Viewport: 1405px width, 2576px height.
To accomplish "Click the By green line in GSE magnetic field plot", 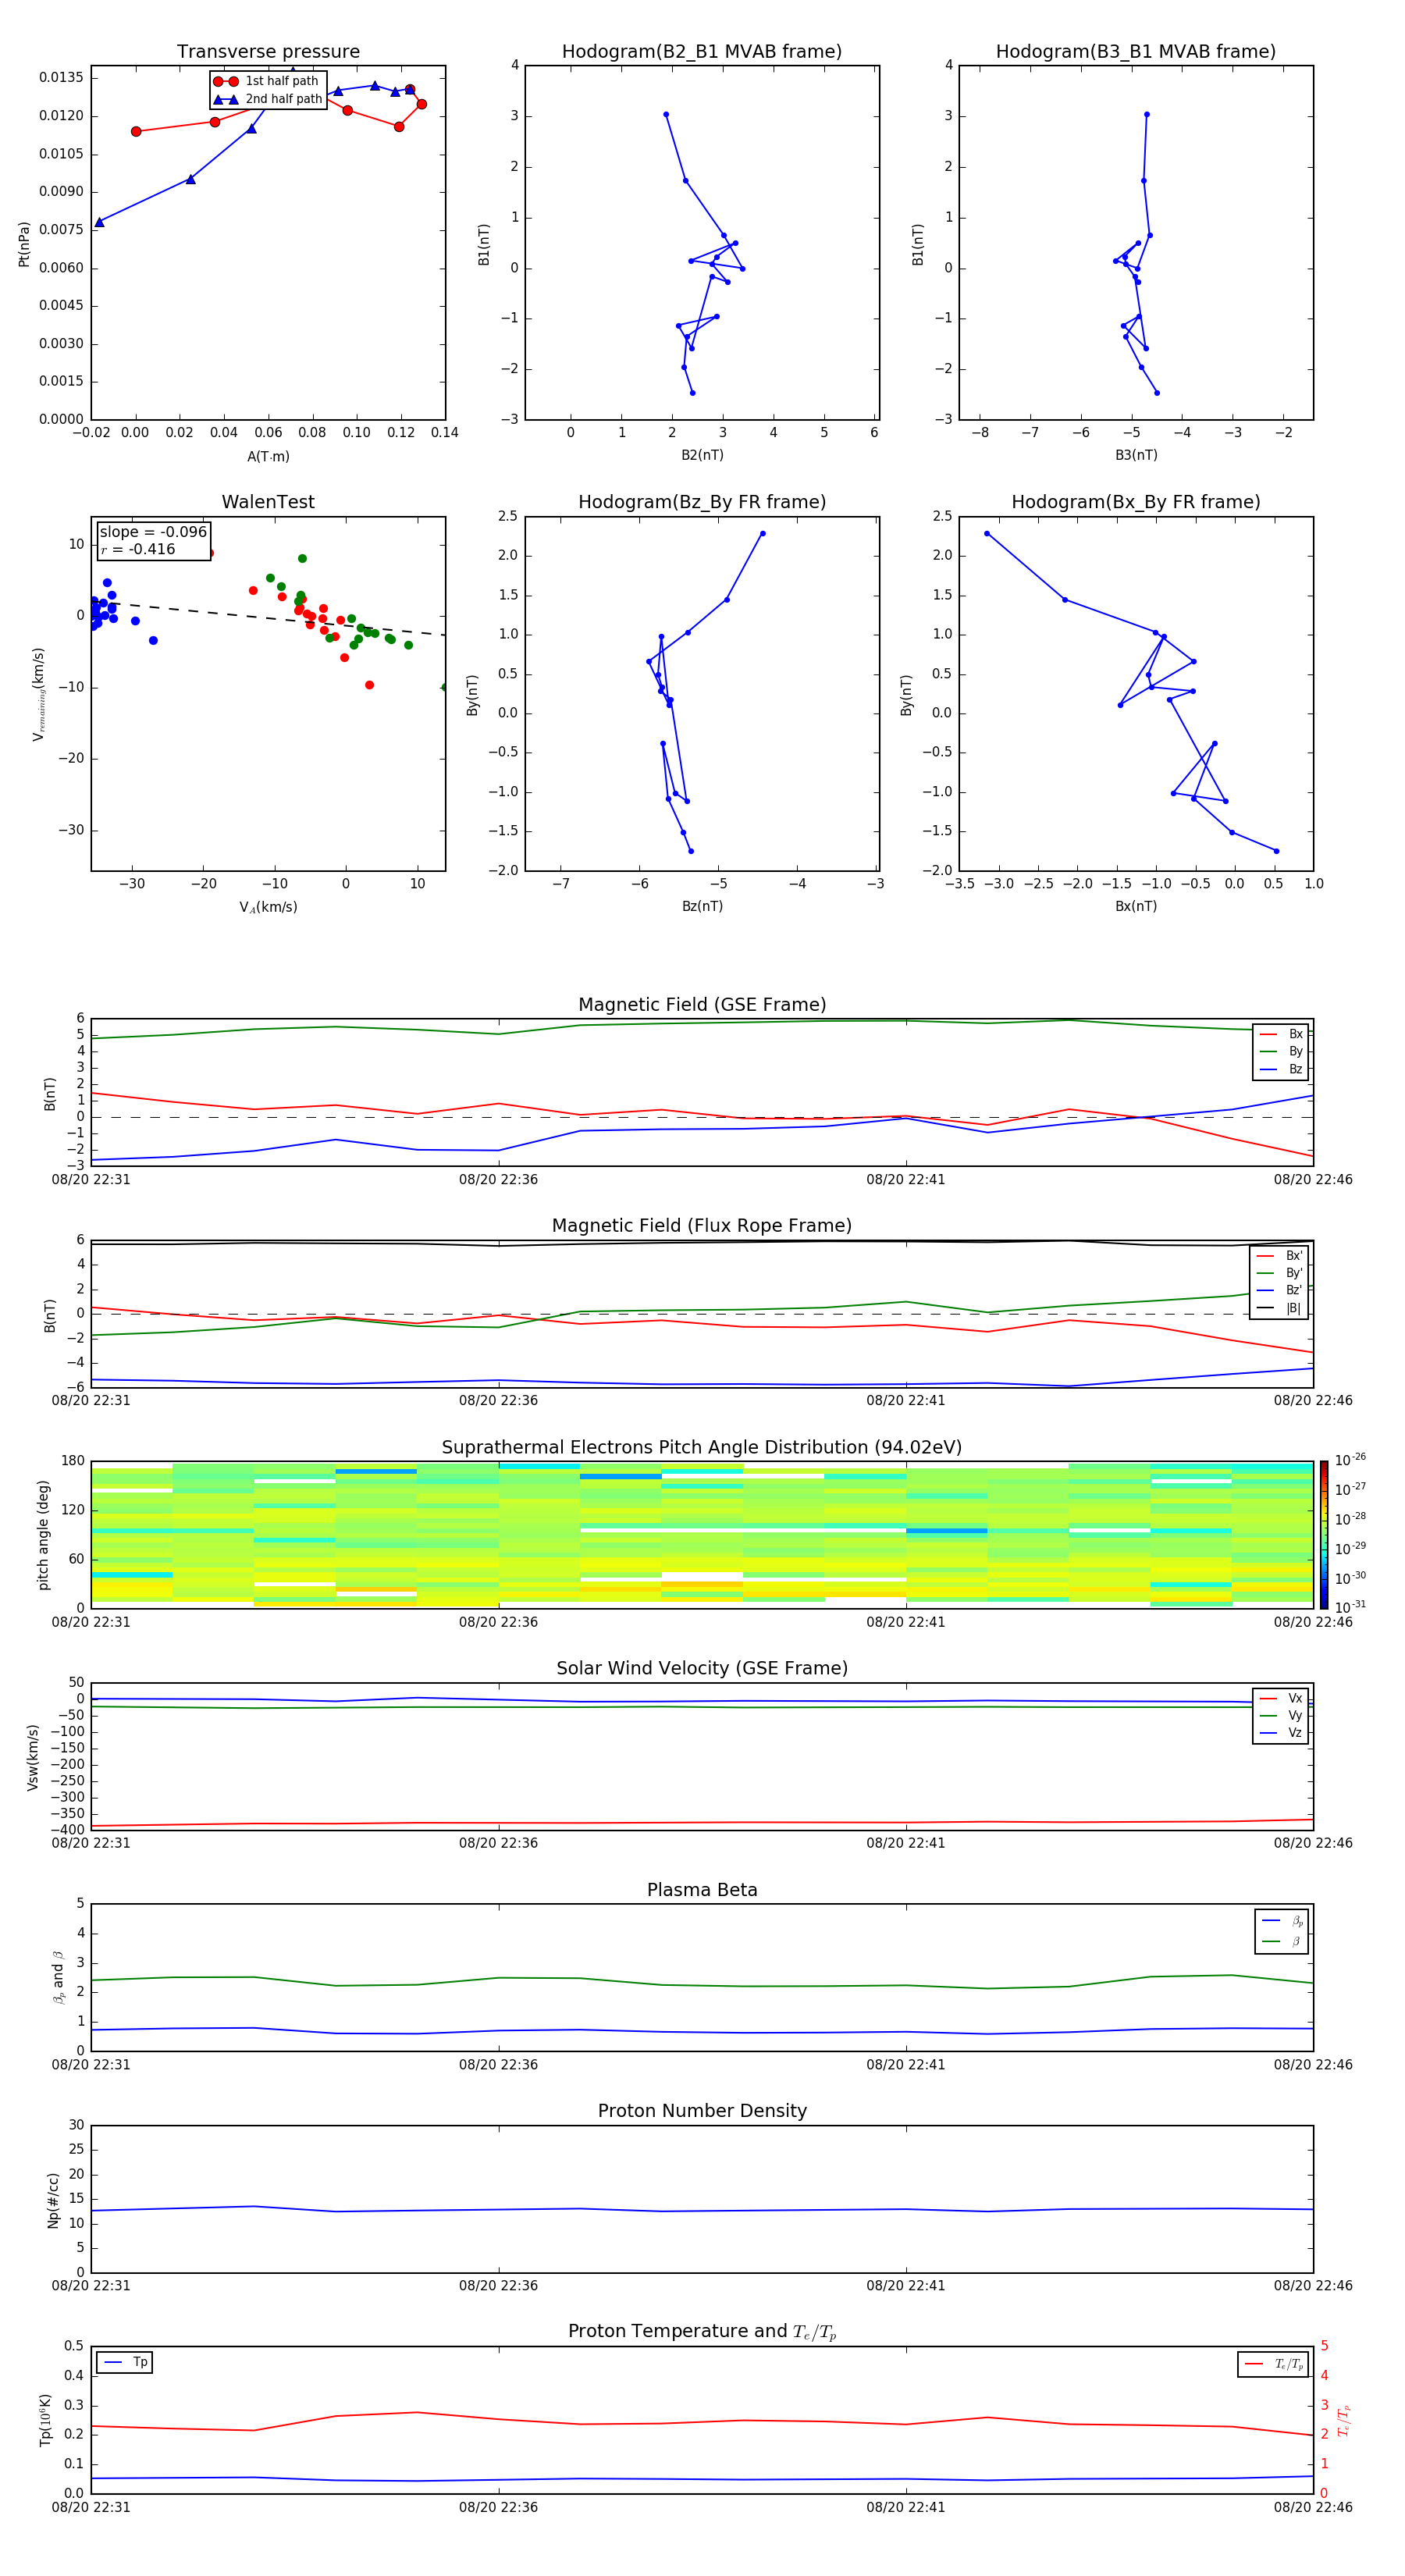I will pyautogui.click(x=700, y=1022).
